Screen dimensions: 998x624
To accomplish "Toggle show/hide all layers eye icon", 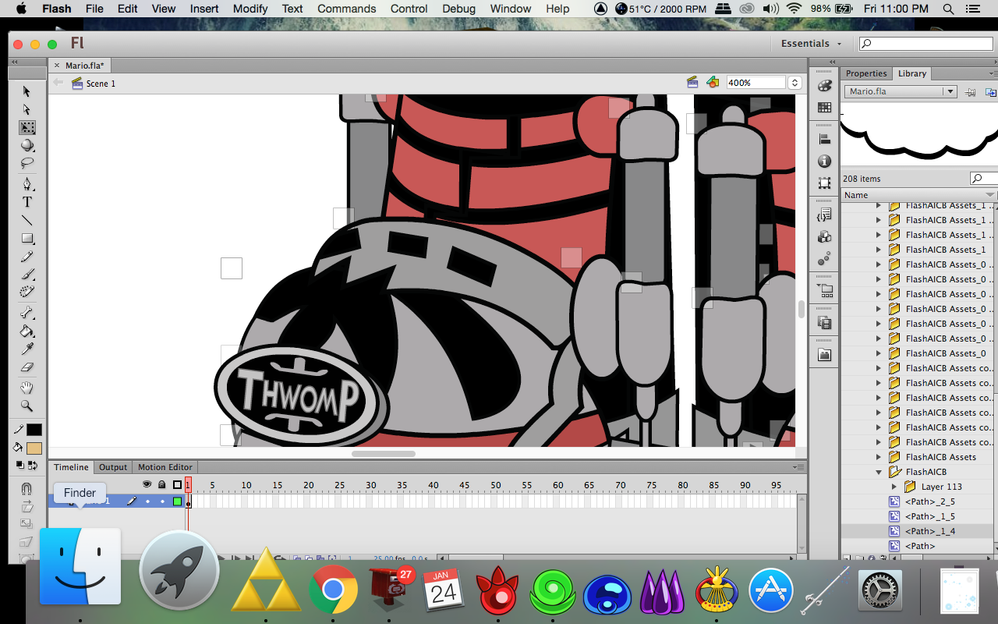I will pyautogui.click(x=147, y=485).
